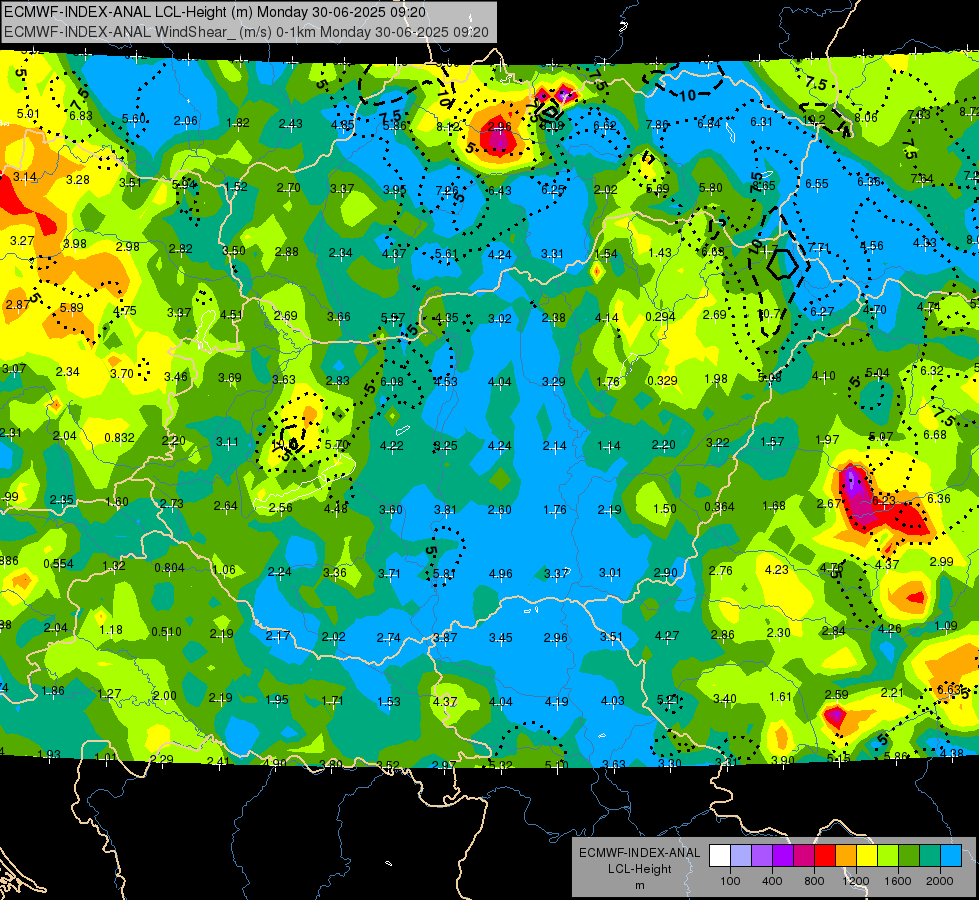The height and width of the screenshot is (900, 979).
Task: Click the legend tick label '400'
Action: [x=772, y=881]
